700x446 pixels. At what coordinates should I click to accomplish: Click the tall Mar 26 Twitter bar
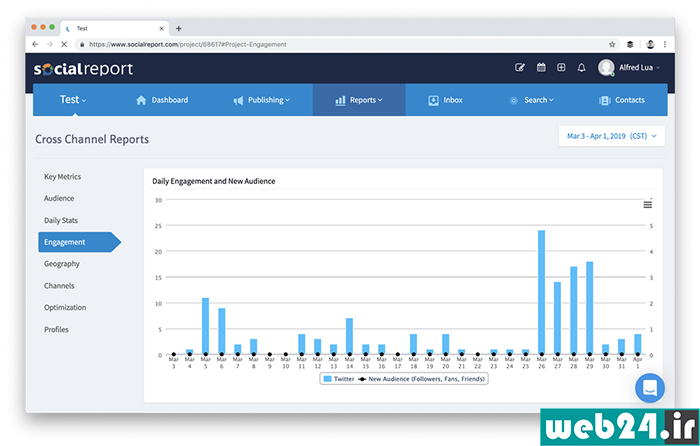542,292
